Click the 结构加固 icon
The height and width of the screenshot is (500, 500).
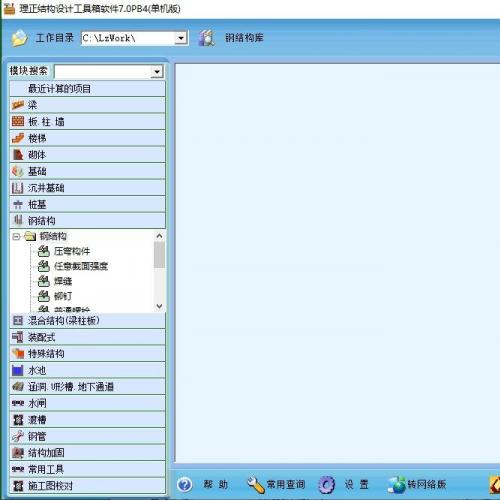pos(18,453)
